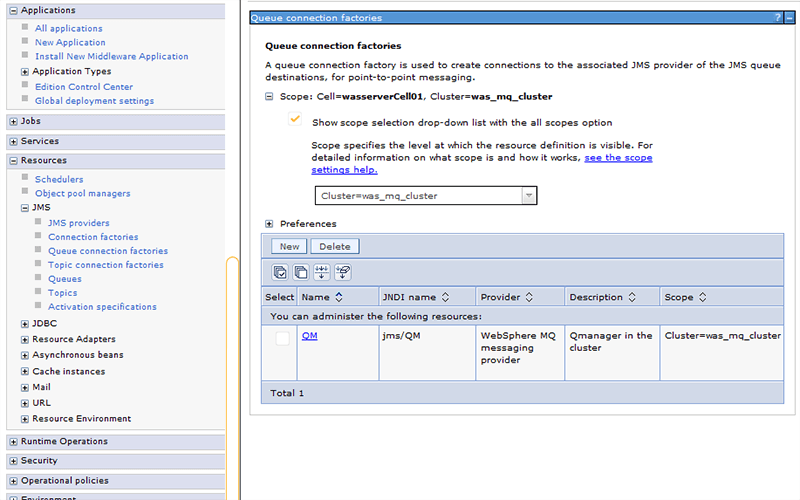The image size is (800, 500).
Task: Expand the Jobs navigation section
Action: click(x=13, y=121)
